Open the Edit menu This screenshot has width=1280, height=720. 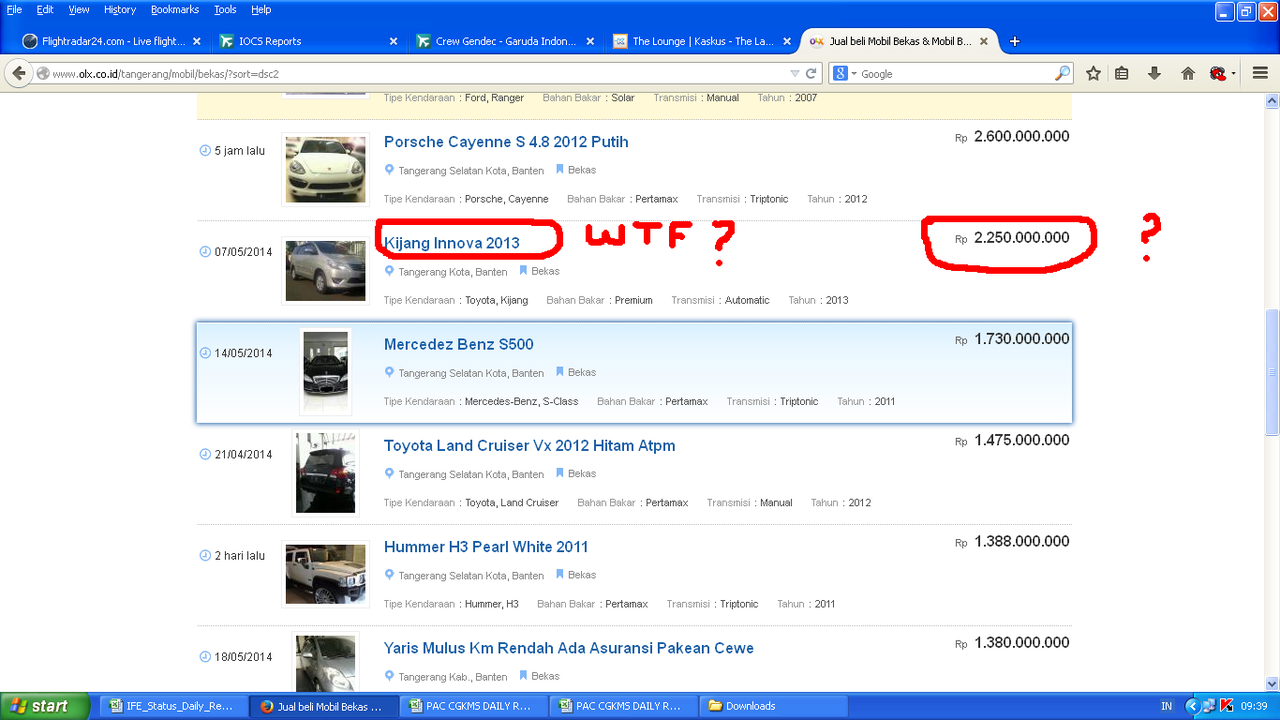click(x=45, y=9)
